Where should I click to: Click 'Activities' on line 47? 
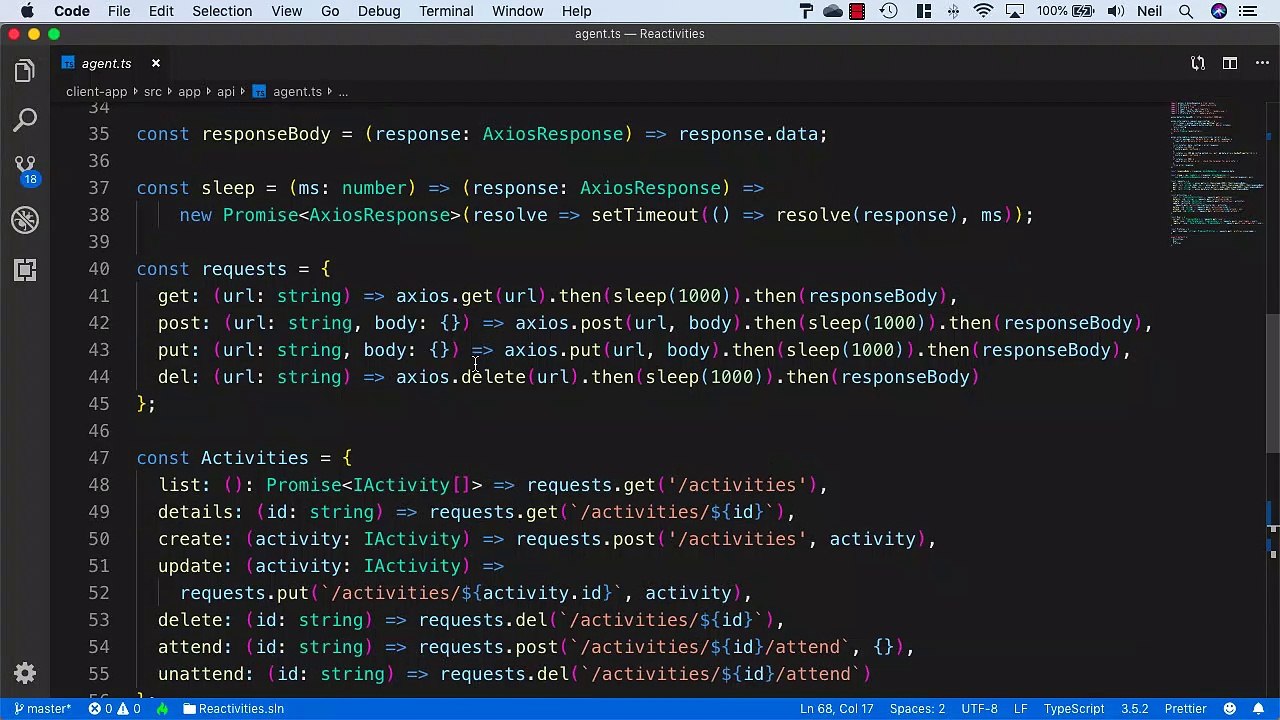254,458
